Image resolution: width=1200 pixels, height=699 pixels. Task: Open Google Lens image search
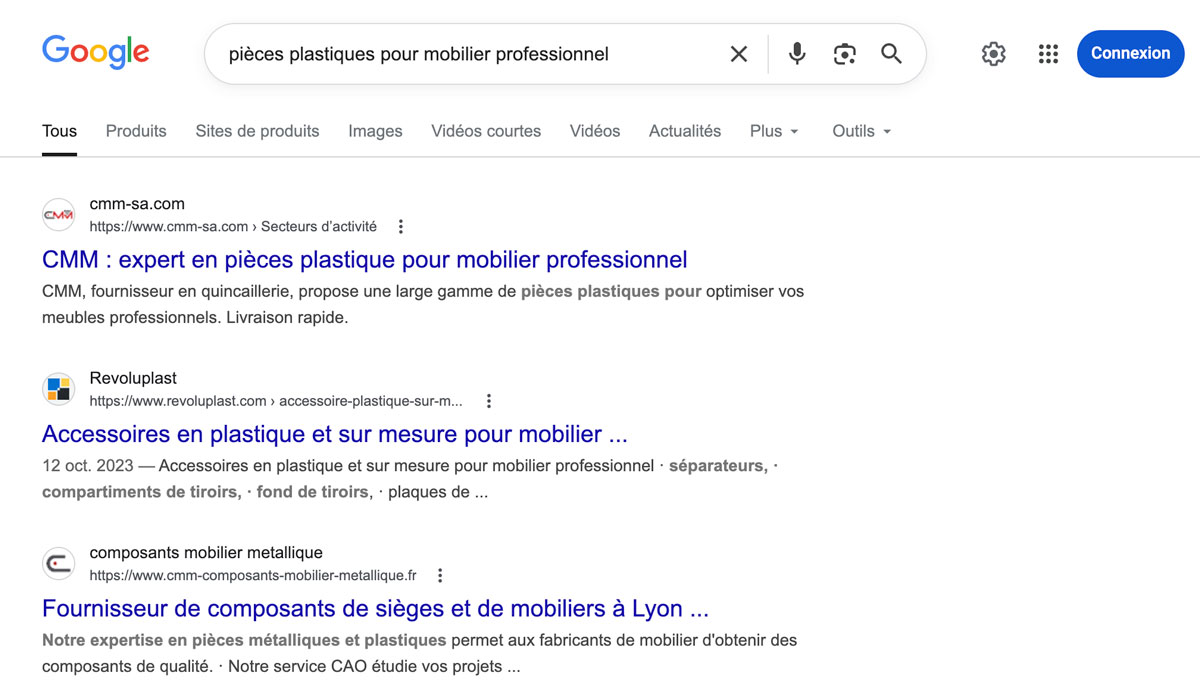point(844,54)
